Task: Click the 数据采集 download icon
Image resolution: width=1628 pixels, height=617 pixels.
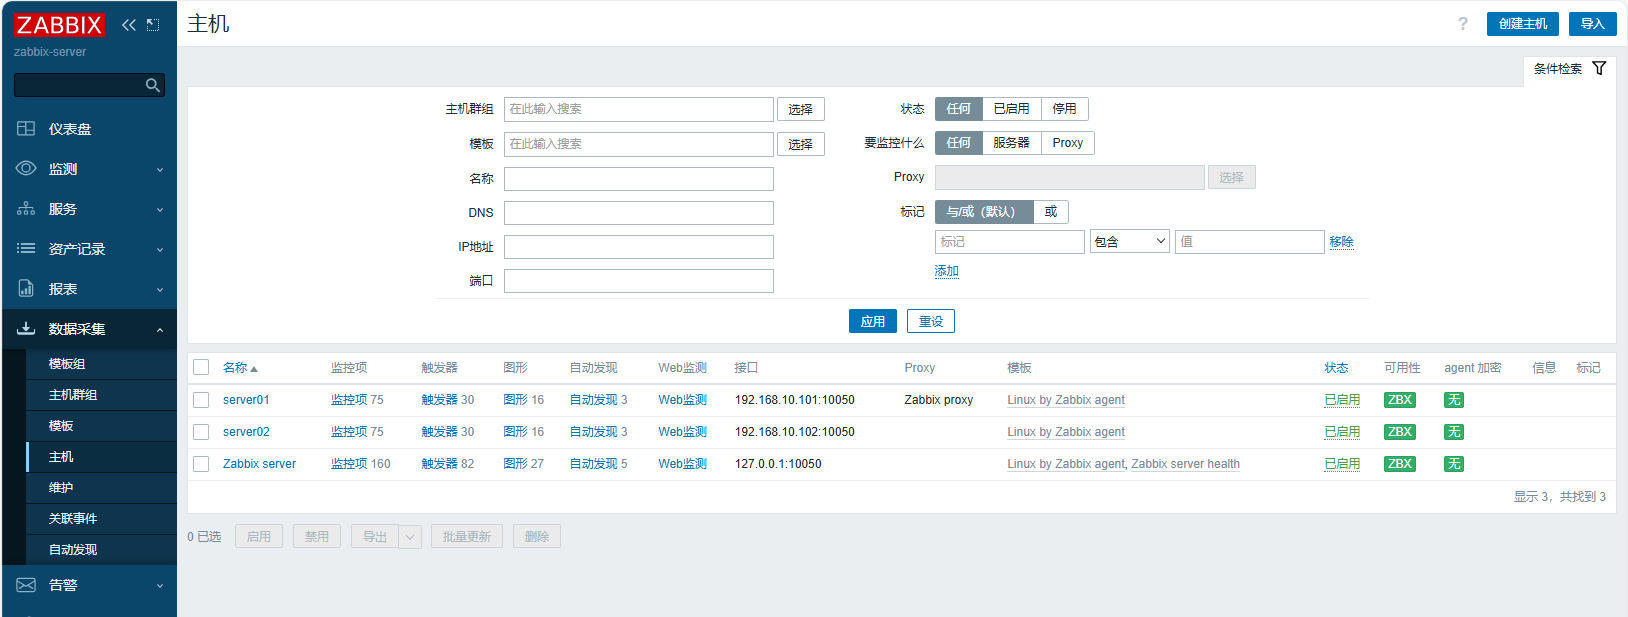Action: [26, 328]
